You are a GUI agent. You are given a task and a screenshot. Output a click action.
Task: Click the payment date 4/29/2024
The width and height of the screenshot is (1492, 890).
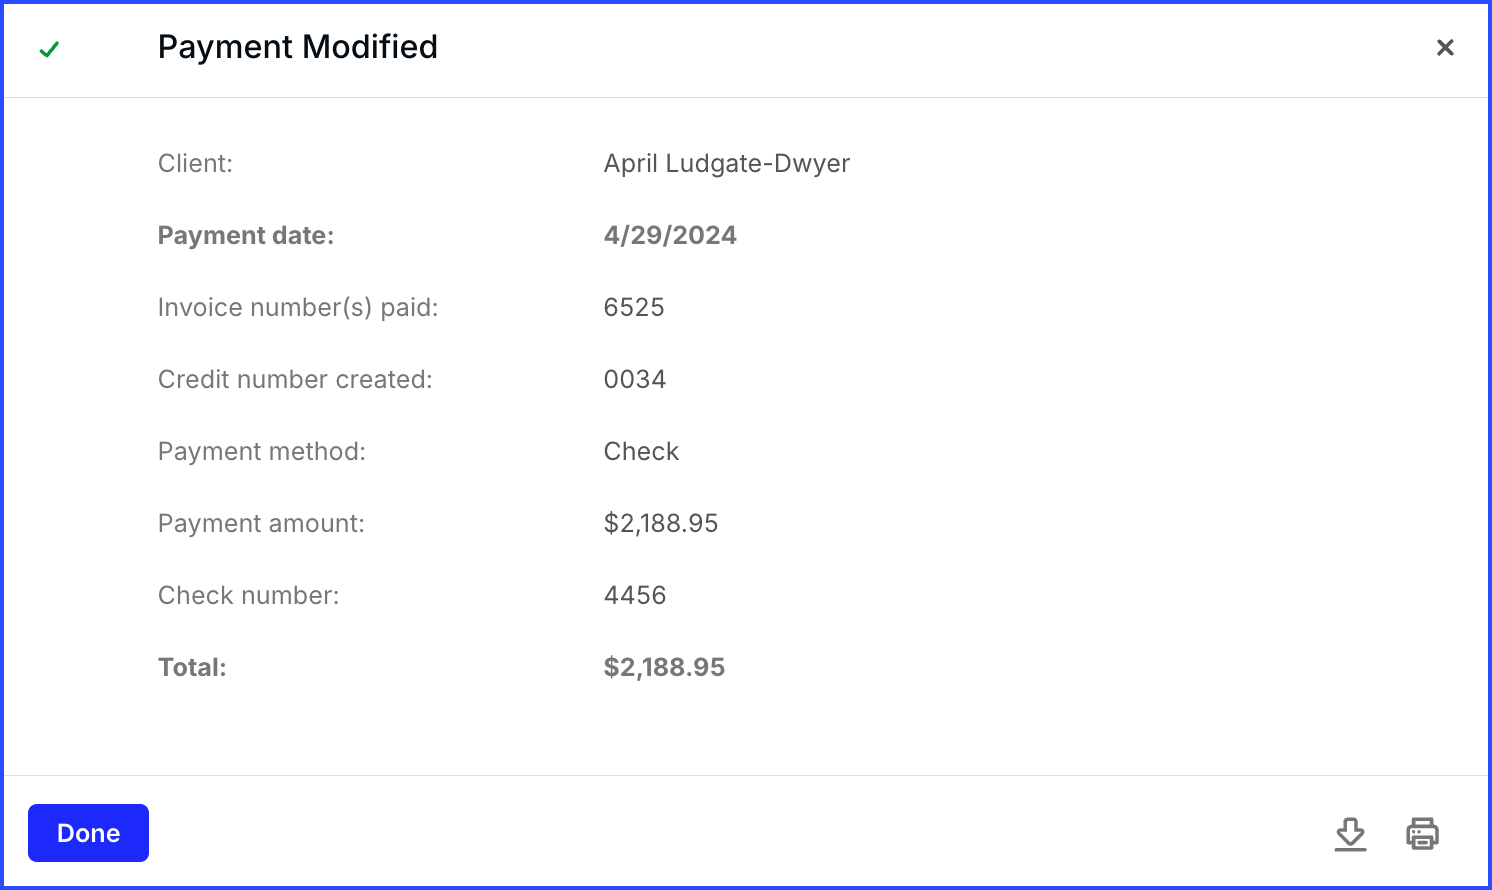670,235
